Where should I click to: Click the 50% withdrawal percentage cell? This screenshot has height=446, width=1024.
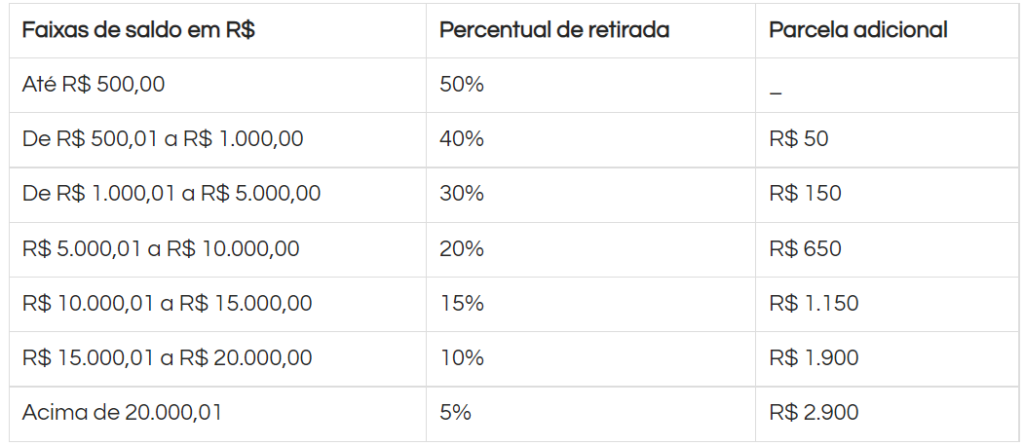(x=461, y=85)
